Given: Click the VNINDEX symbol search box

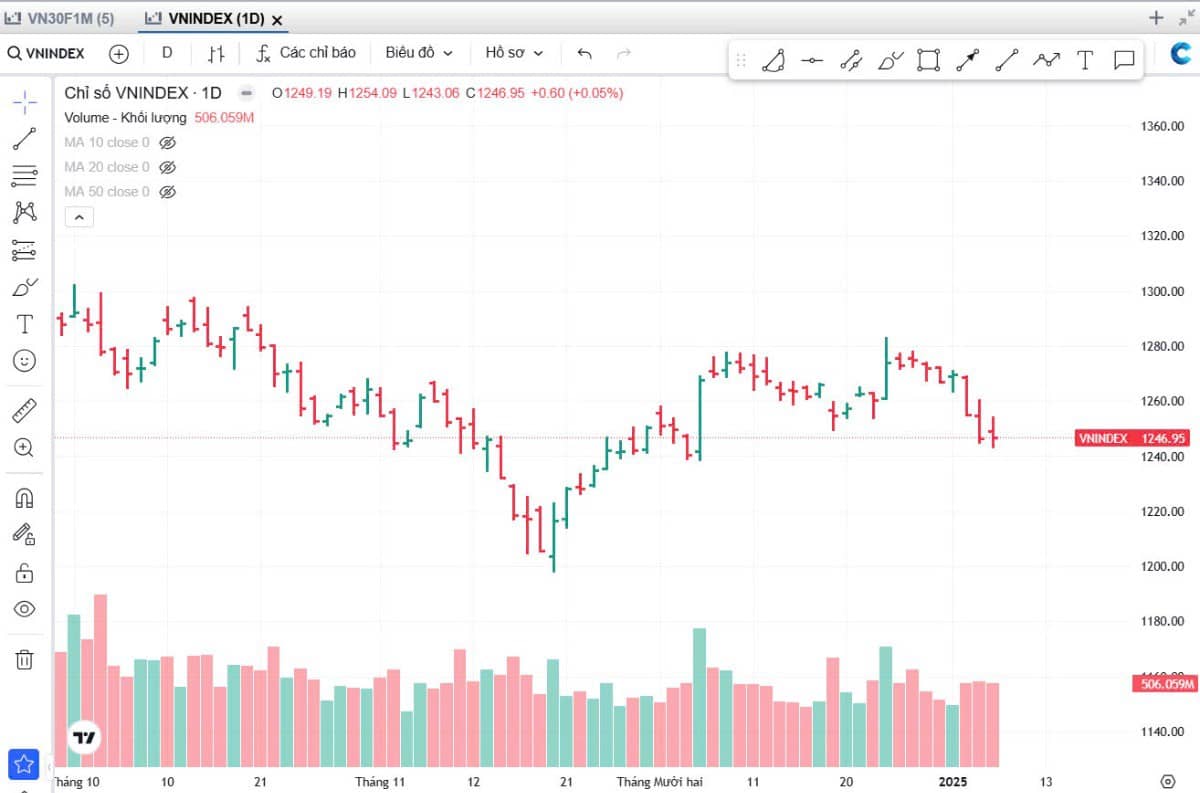Looking at the screenshot, I should click(46, 53).
